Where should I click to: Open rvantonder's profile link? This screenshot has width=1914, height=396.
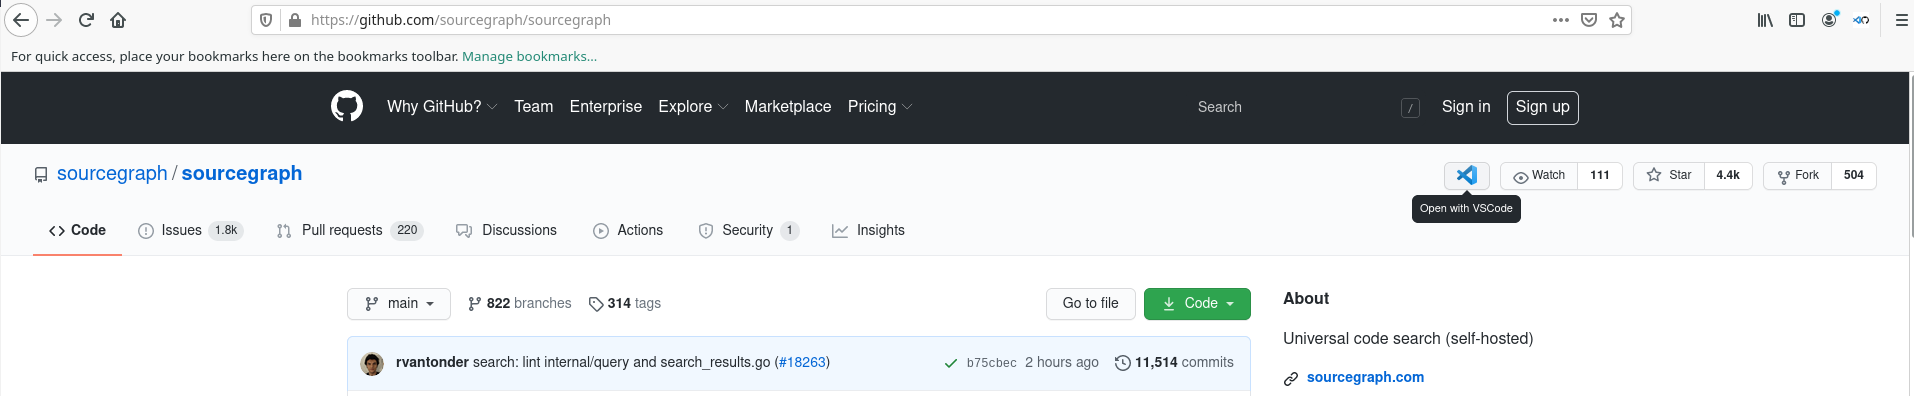tap(432, 363)
